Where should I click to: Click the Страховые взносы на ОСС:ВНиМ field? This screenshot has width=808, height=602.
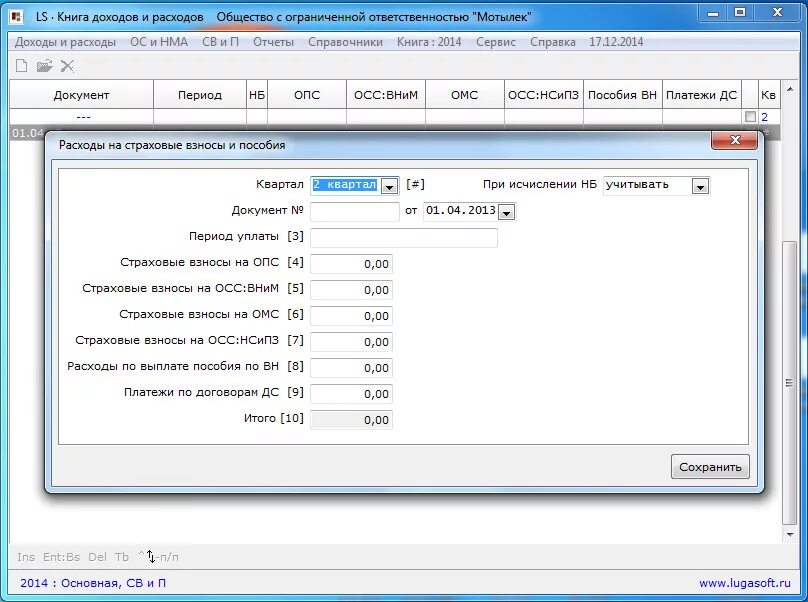pyautogui.click(x=351, y=290)
